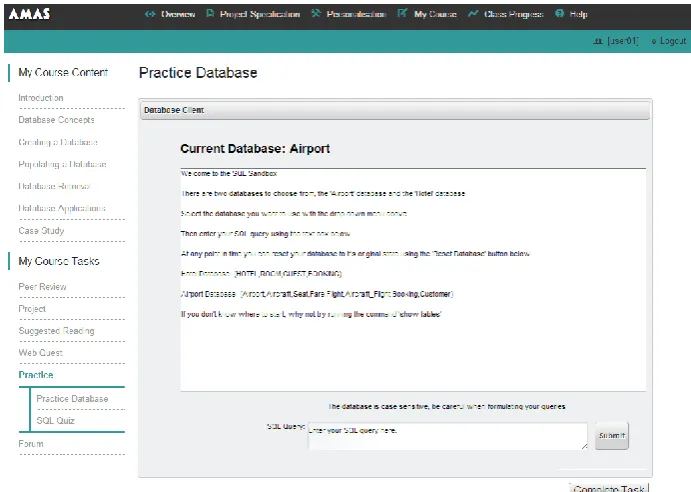
Task: Open Database Retrieval section
Action: 54,186
